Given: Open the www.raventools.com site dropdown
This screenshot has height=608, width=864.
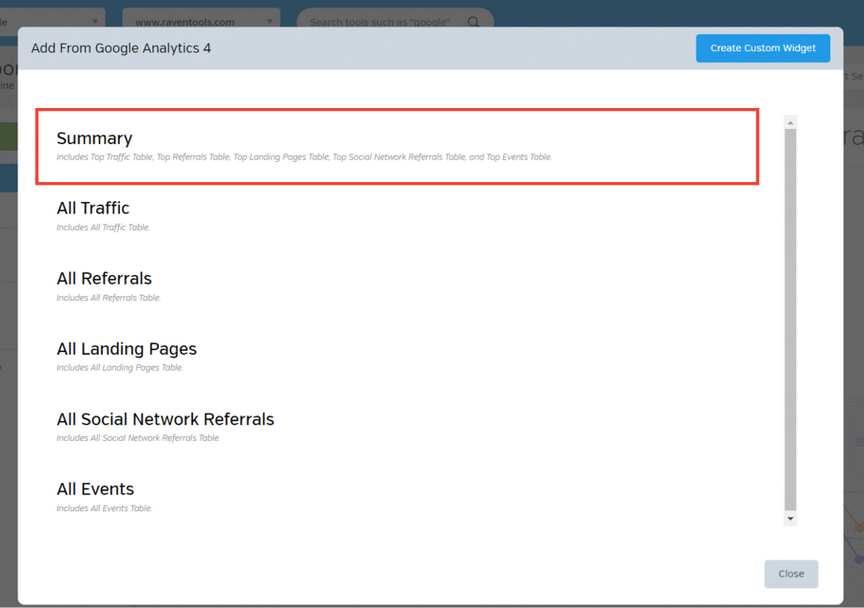Looking at the screenshot, I should tap(201, 21).
